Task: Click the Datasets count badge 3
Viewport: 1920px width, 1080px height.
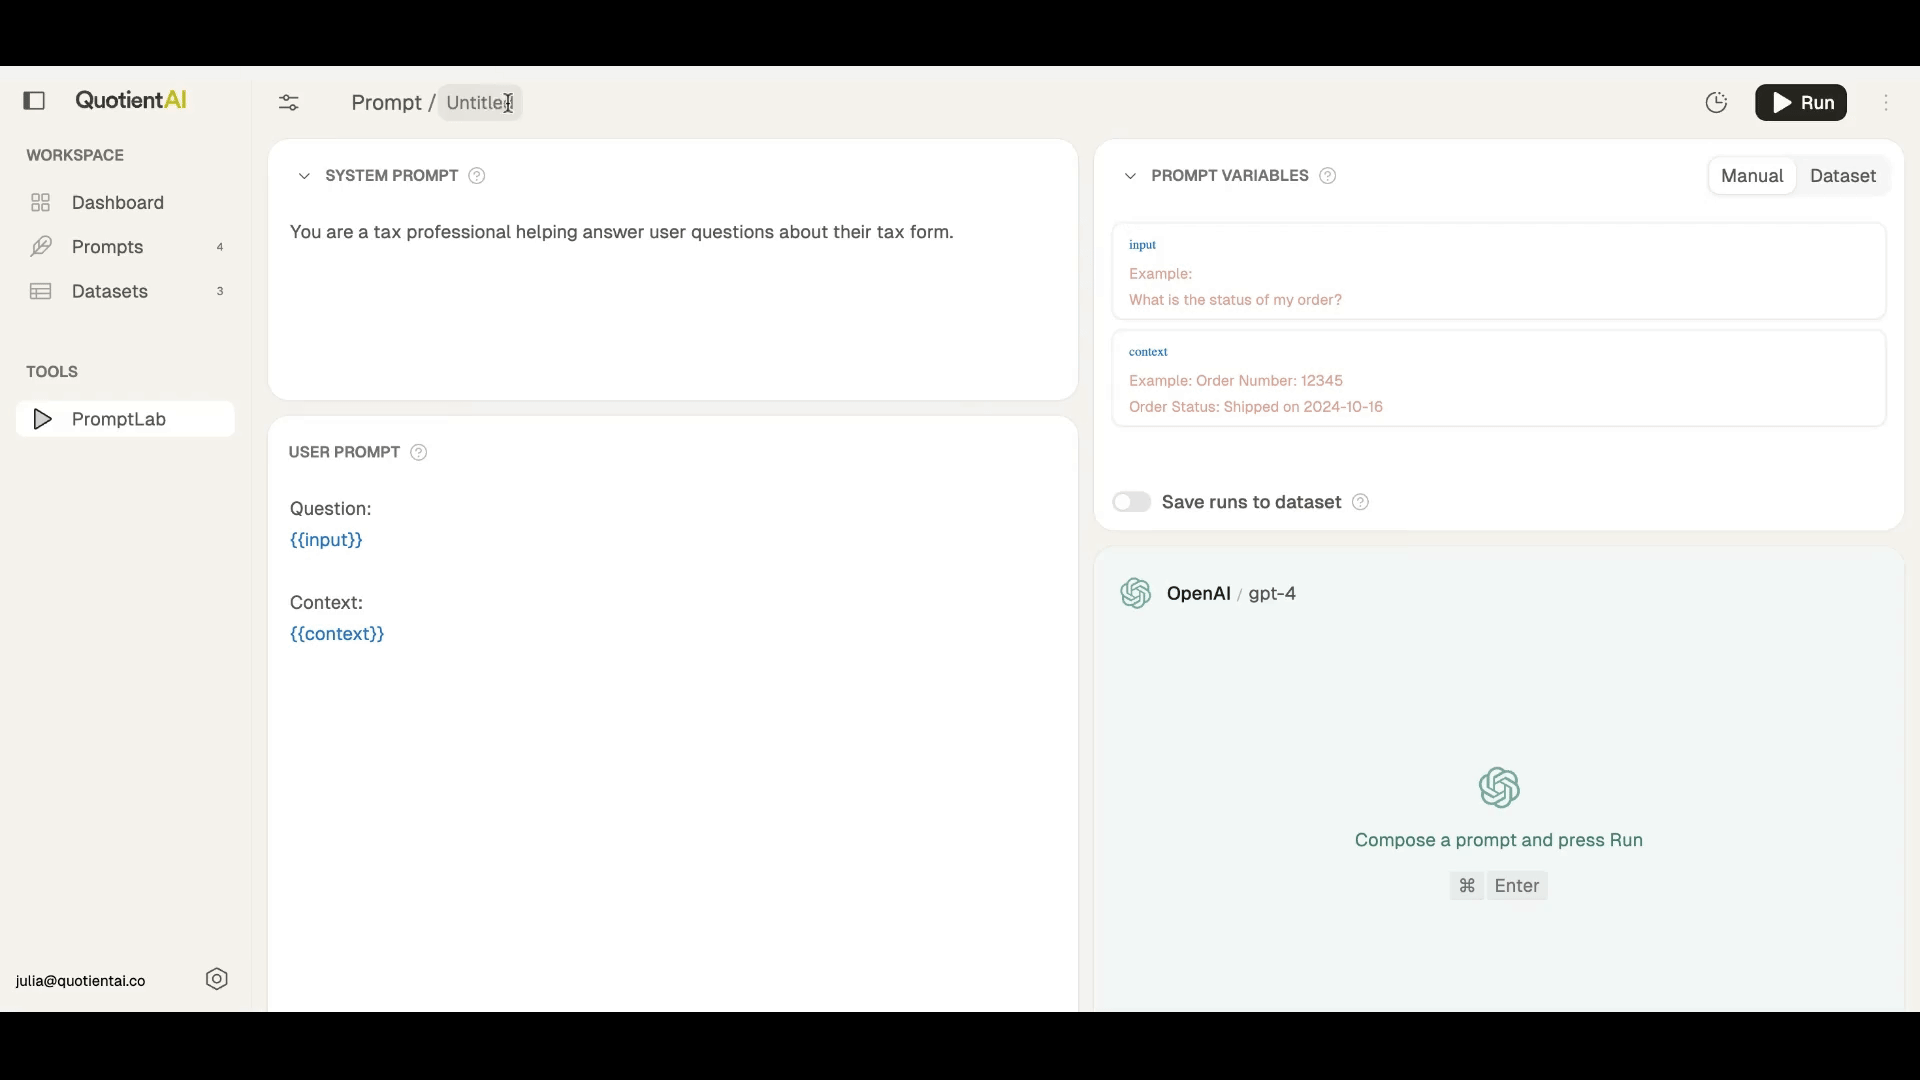Action: (220, 292)
